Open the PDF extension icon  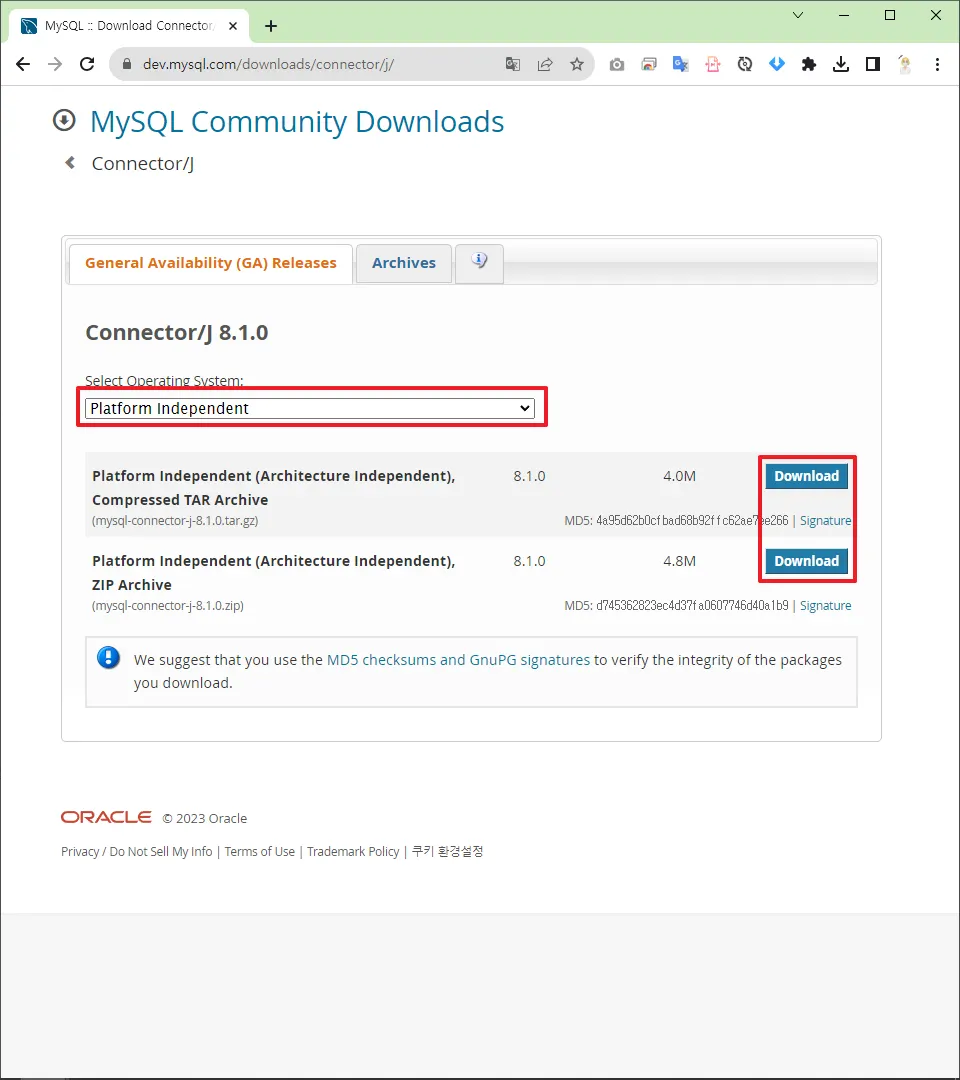[x=713, y=64]
